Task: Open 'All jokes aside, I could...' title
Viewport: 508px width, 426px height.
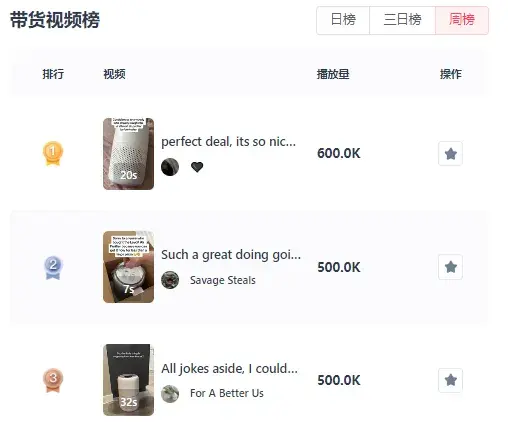Action: point(229,369)
